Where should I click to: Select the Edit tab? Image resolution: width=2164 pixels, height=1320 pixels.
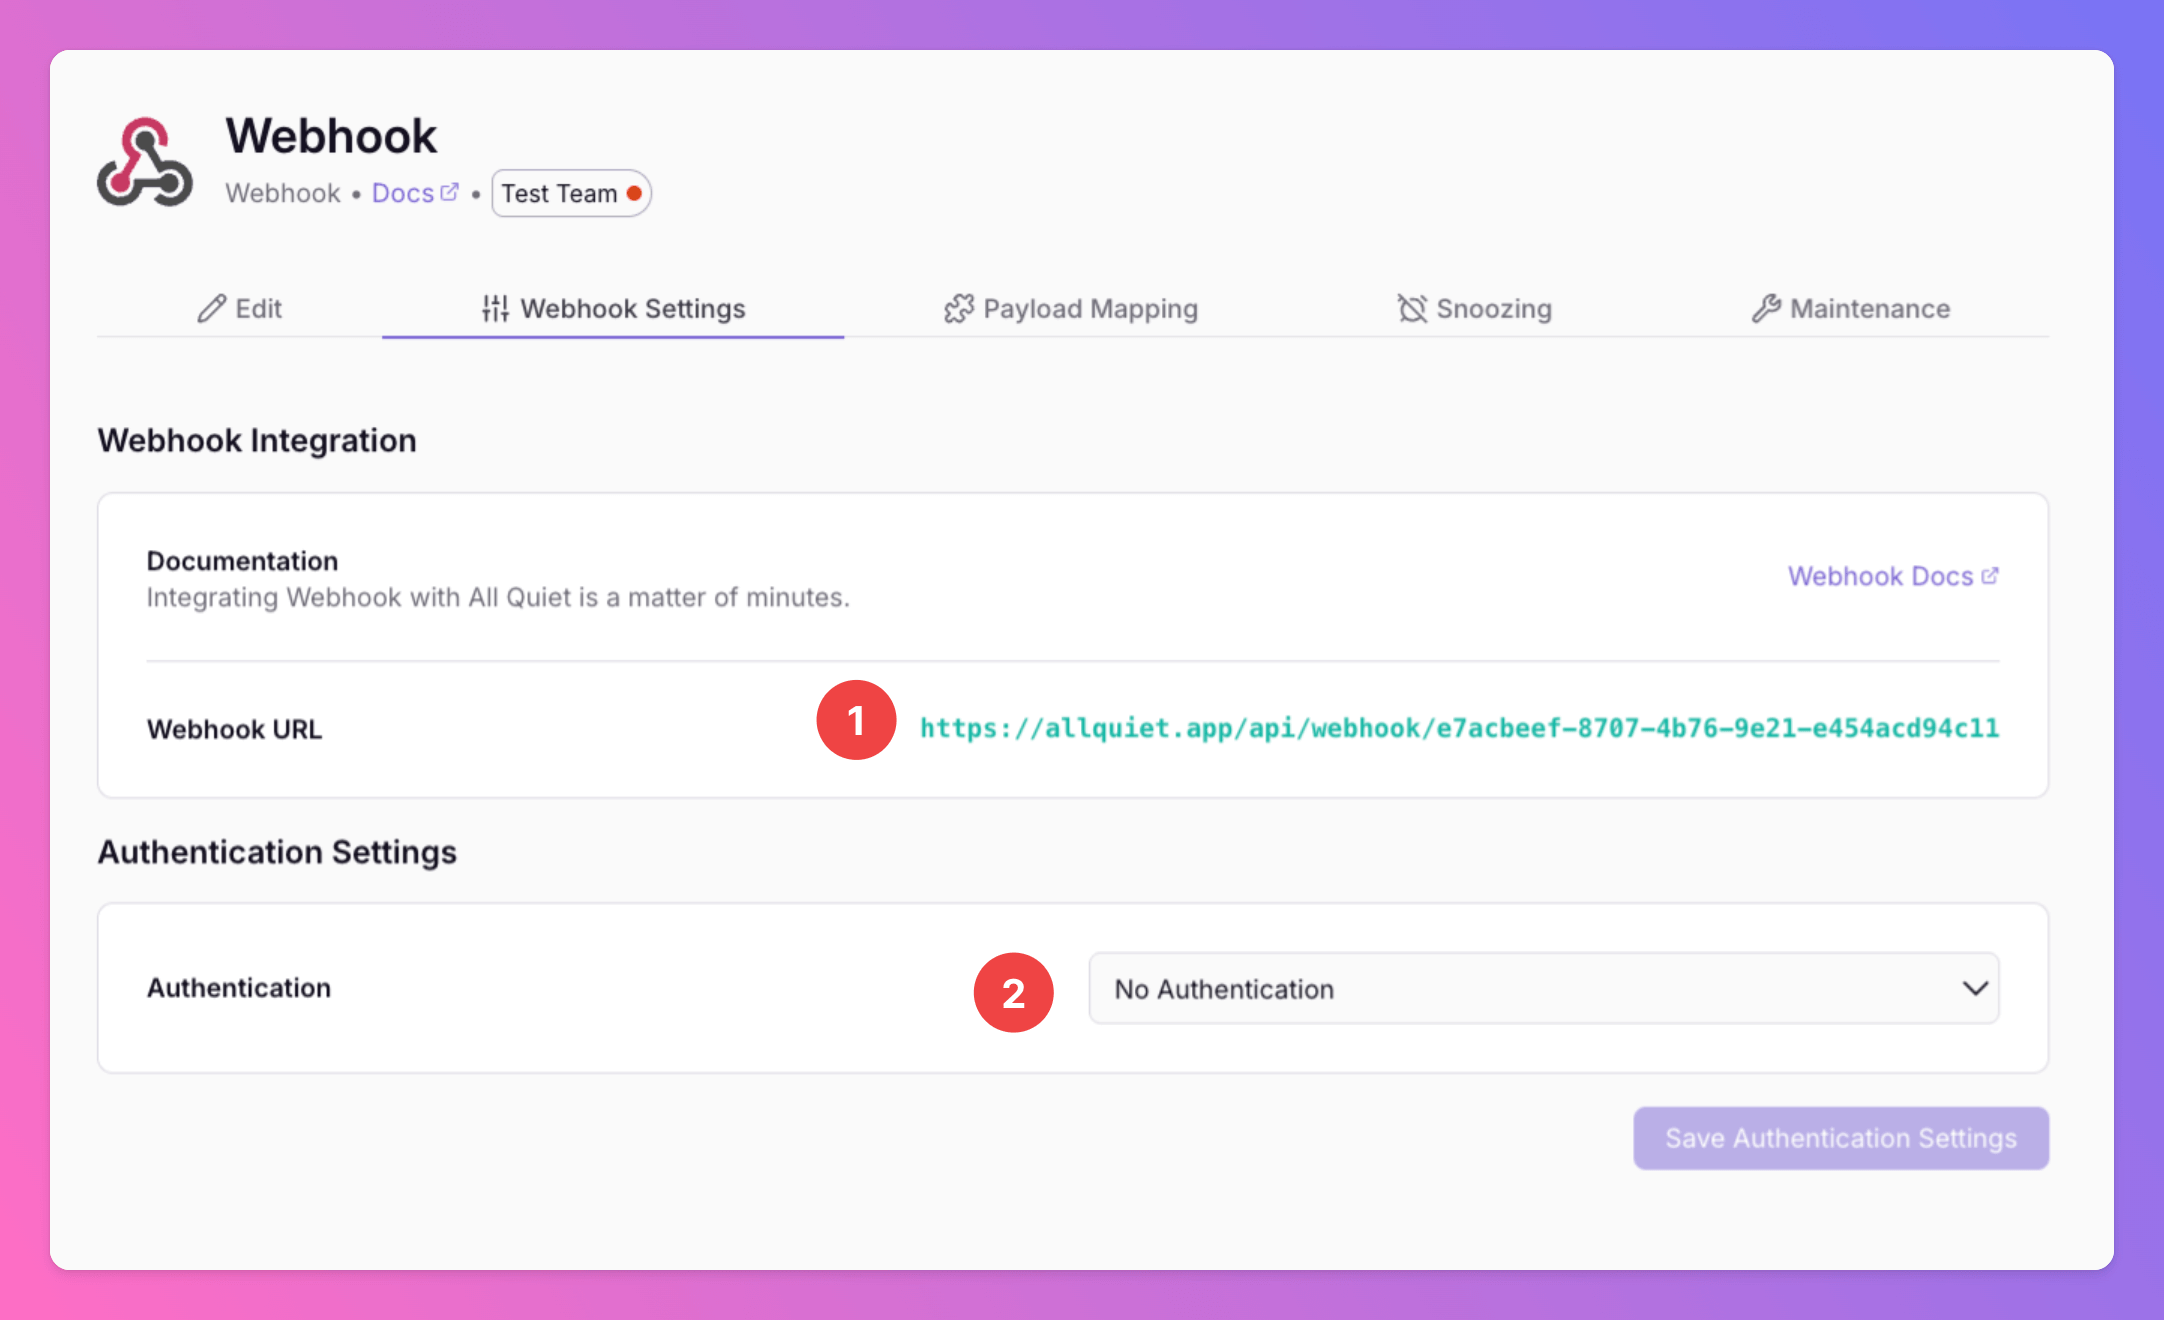[x=258, y=309]
